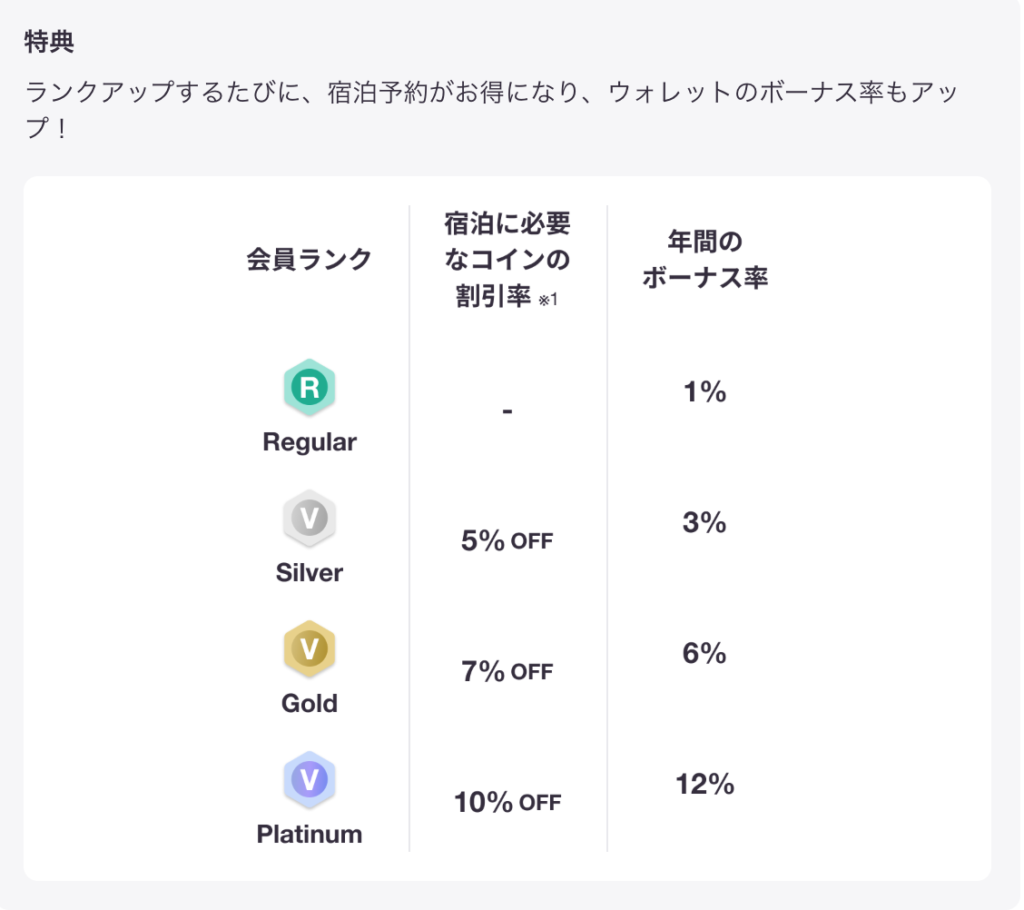1024x910 pixels.
Task: Click the 12% Platinum bonus rate
Action: pos(705,785)
